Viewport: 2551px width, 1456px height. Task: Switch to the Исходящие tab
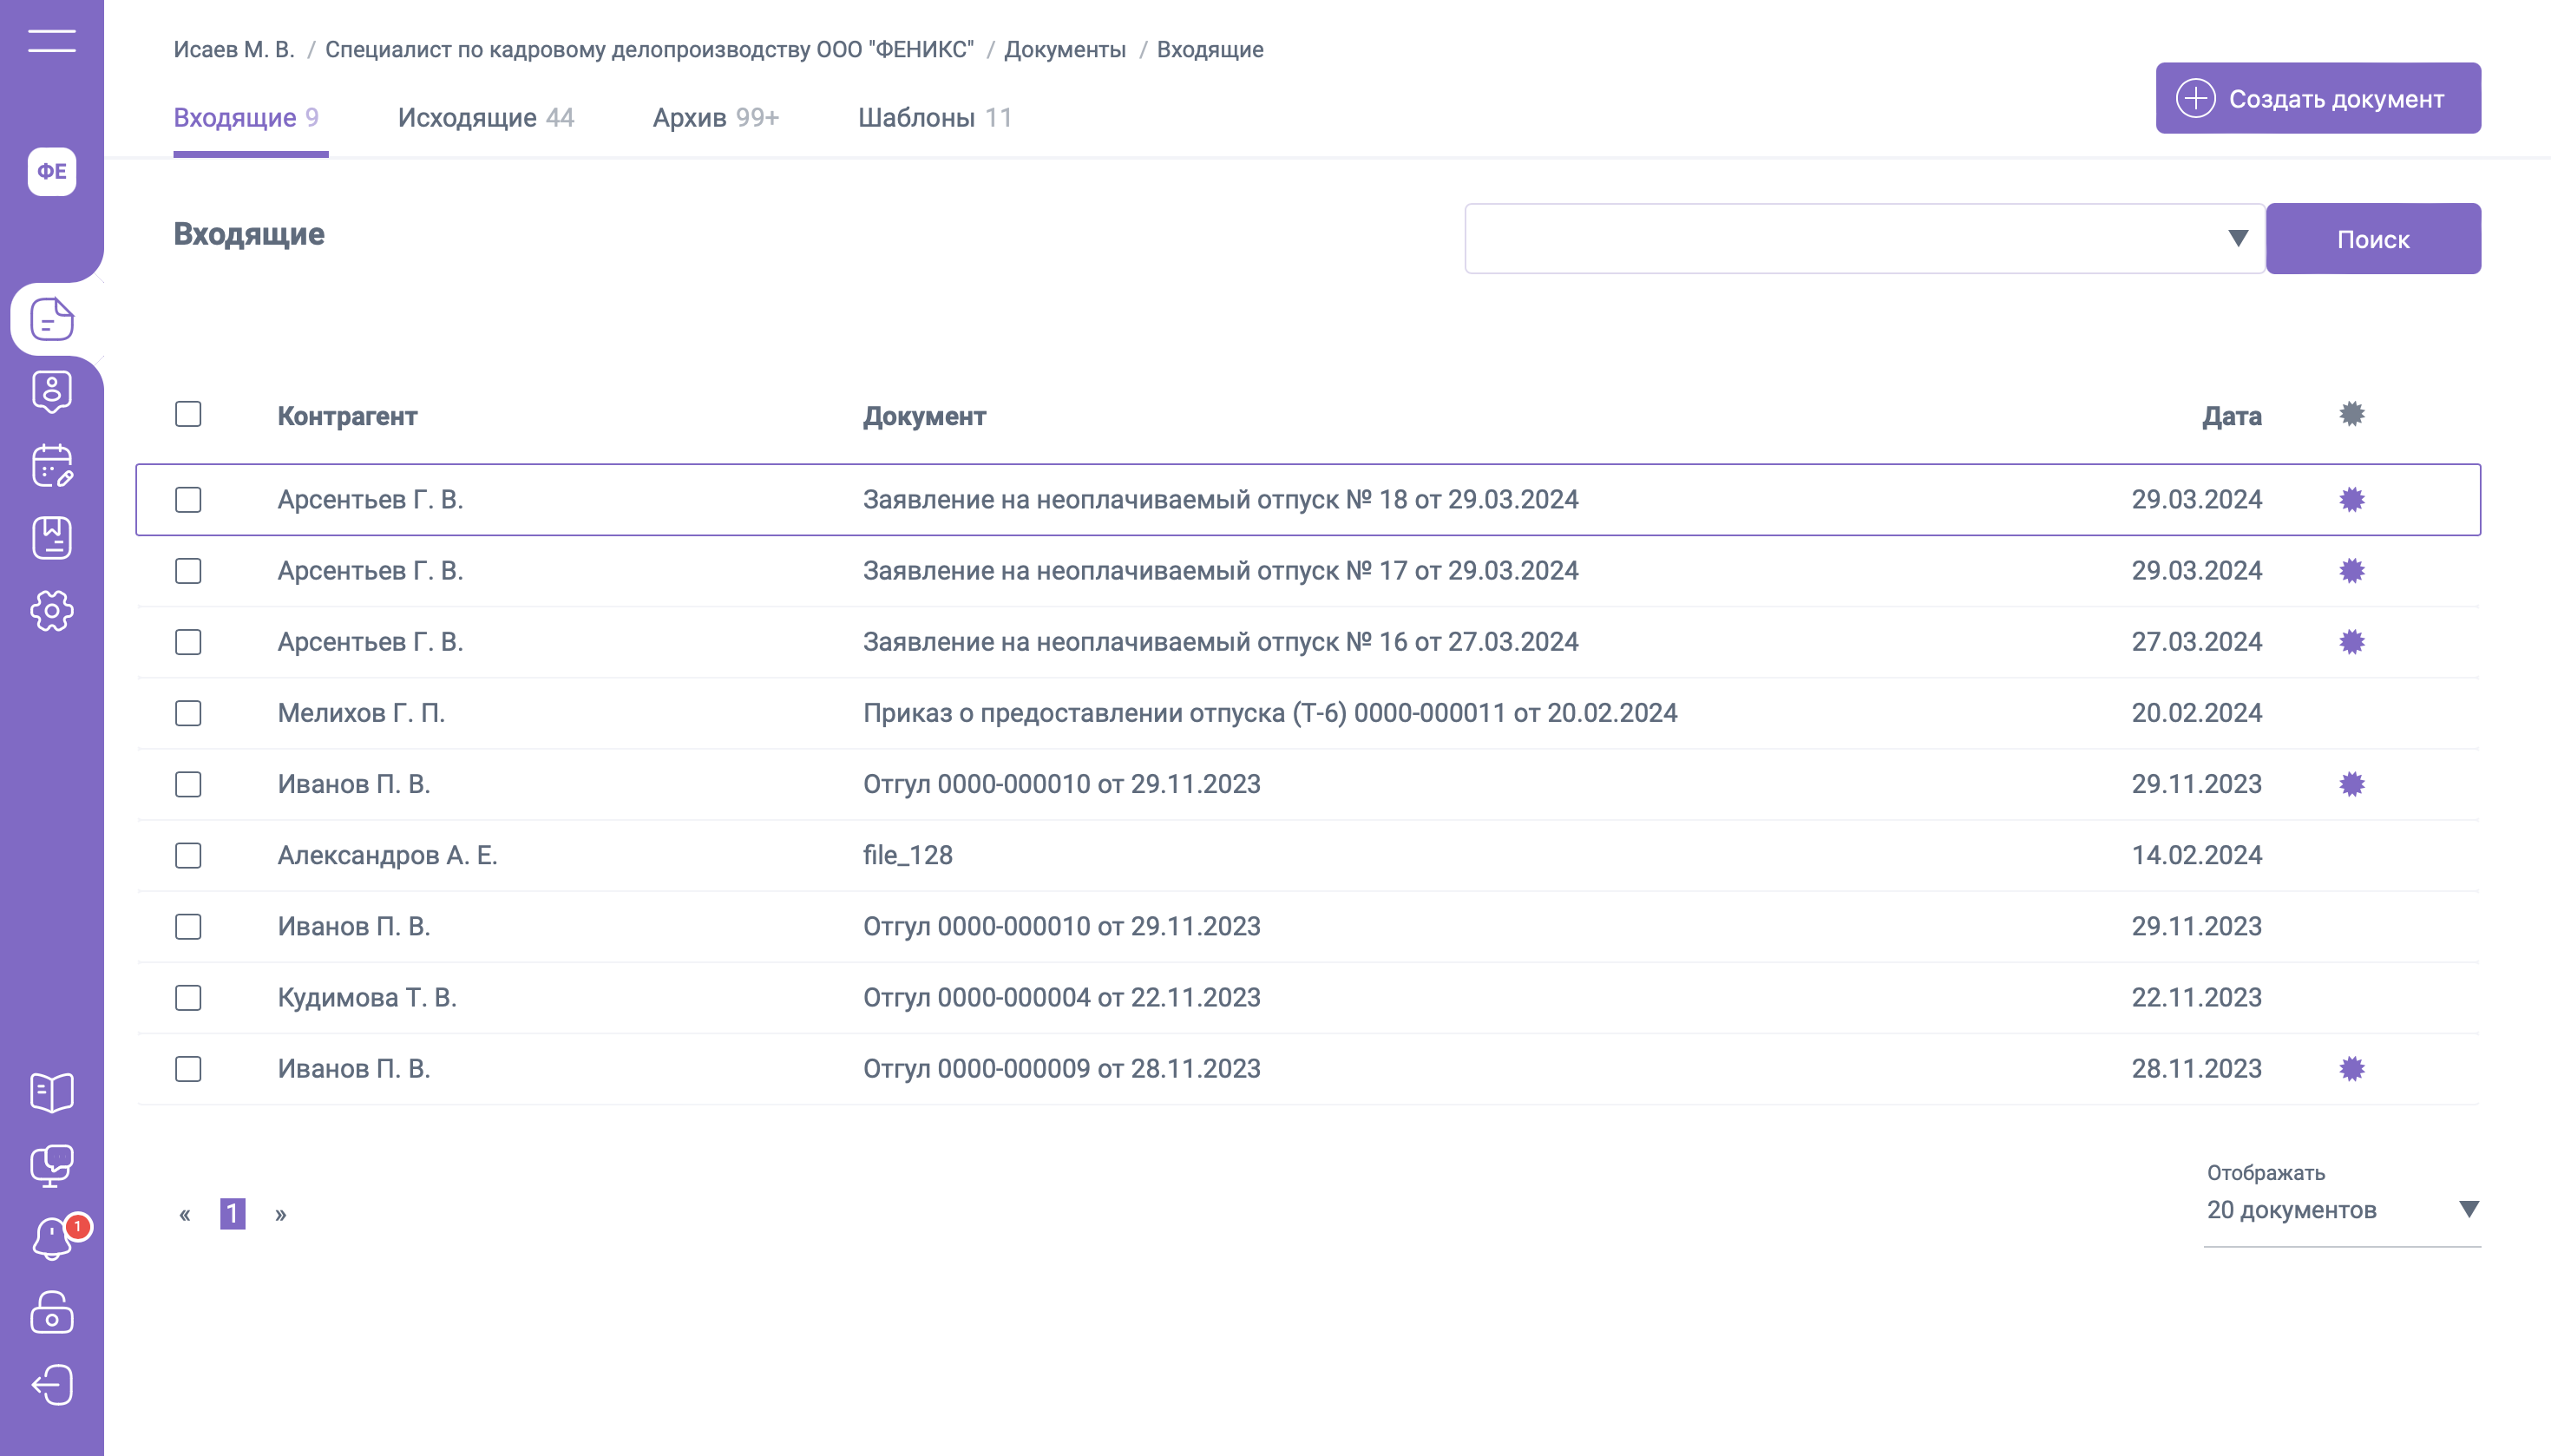tap(485, 118)
